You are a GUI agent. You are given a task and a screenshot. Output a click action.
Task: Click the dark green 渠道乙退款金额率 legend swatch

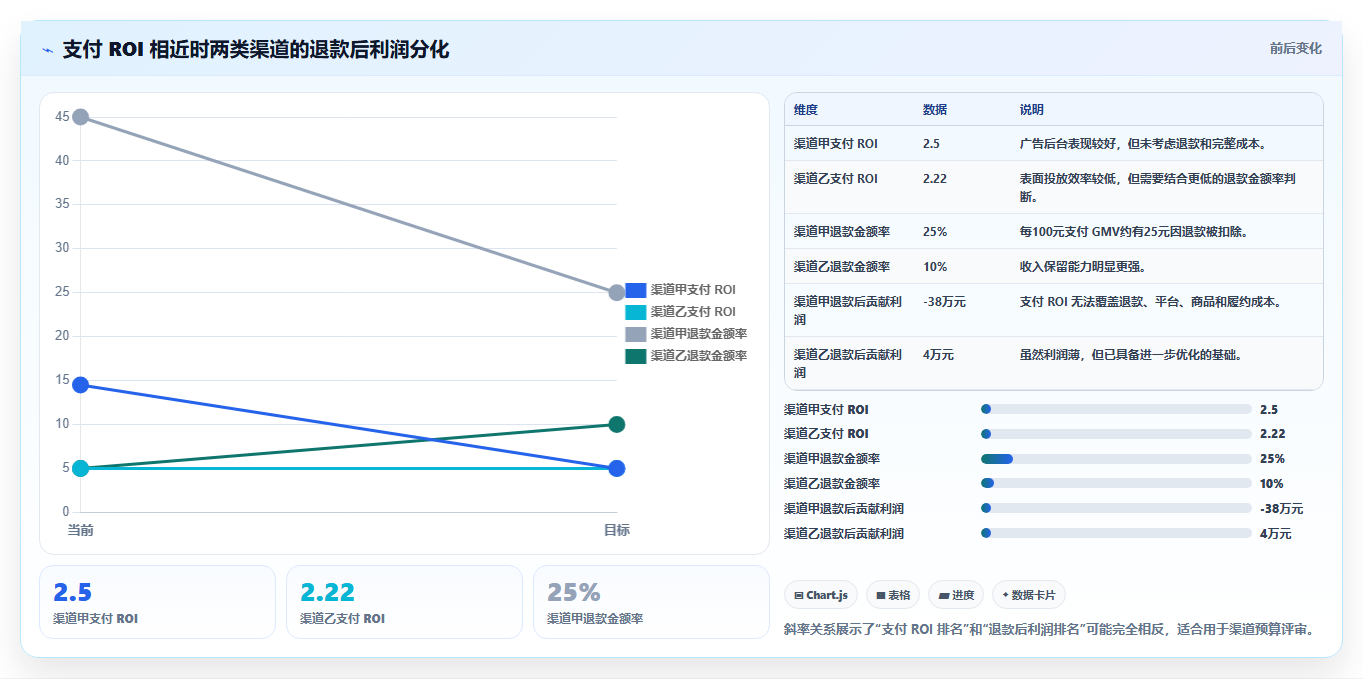coord(636,356)
